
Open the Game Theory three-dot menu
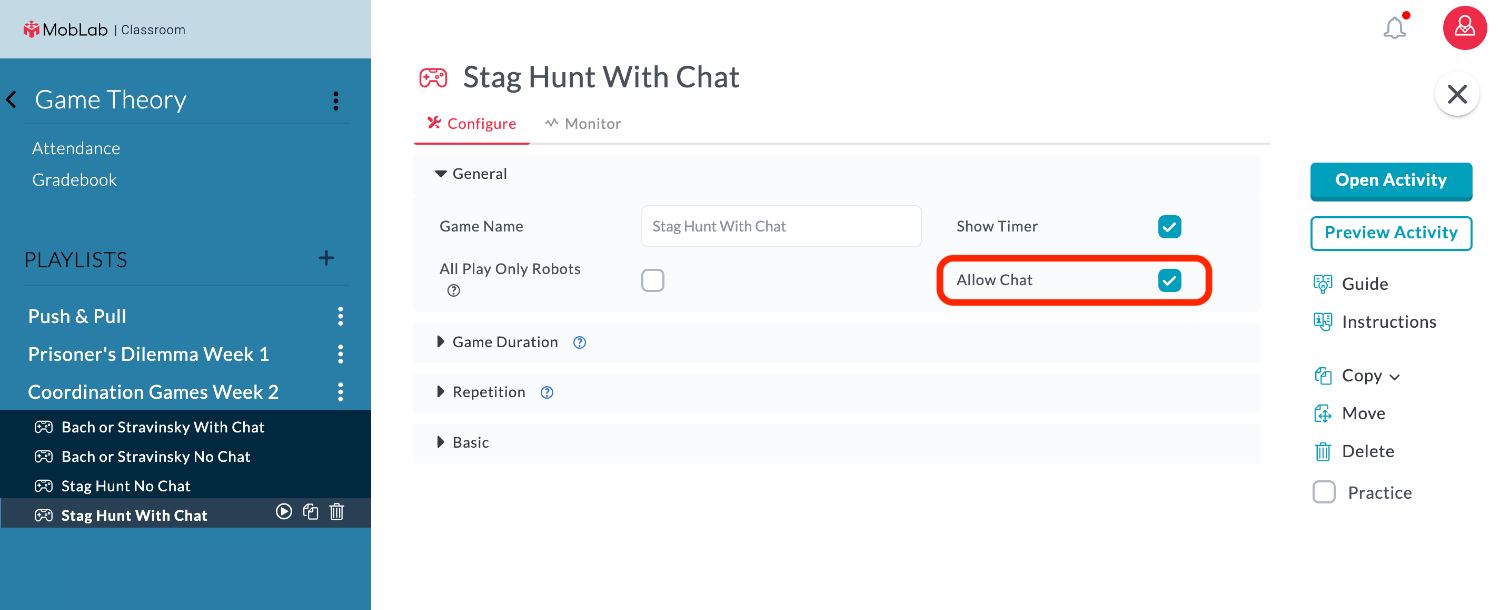pos(336,100)
